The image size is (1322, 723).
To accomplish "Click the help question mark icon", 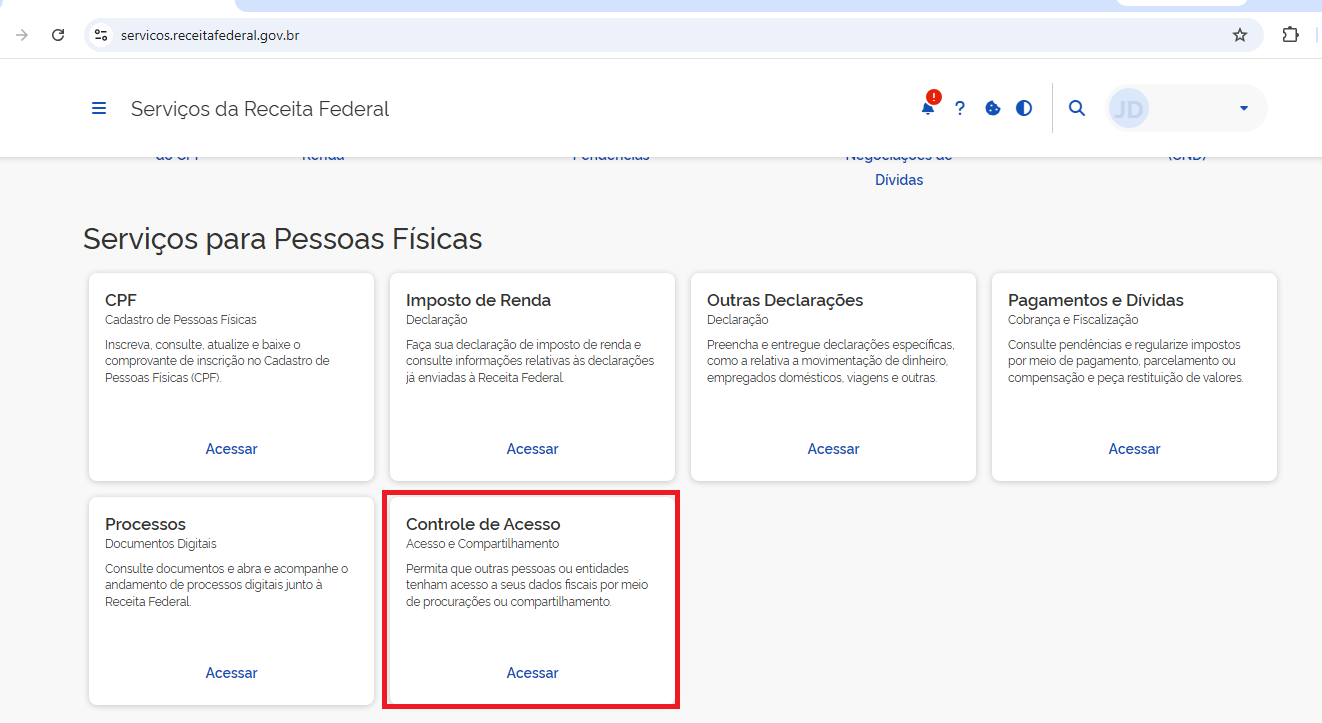I will (x=960, y=108).
